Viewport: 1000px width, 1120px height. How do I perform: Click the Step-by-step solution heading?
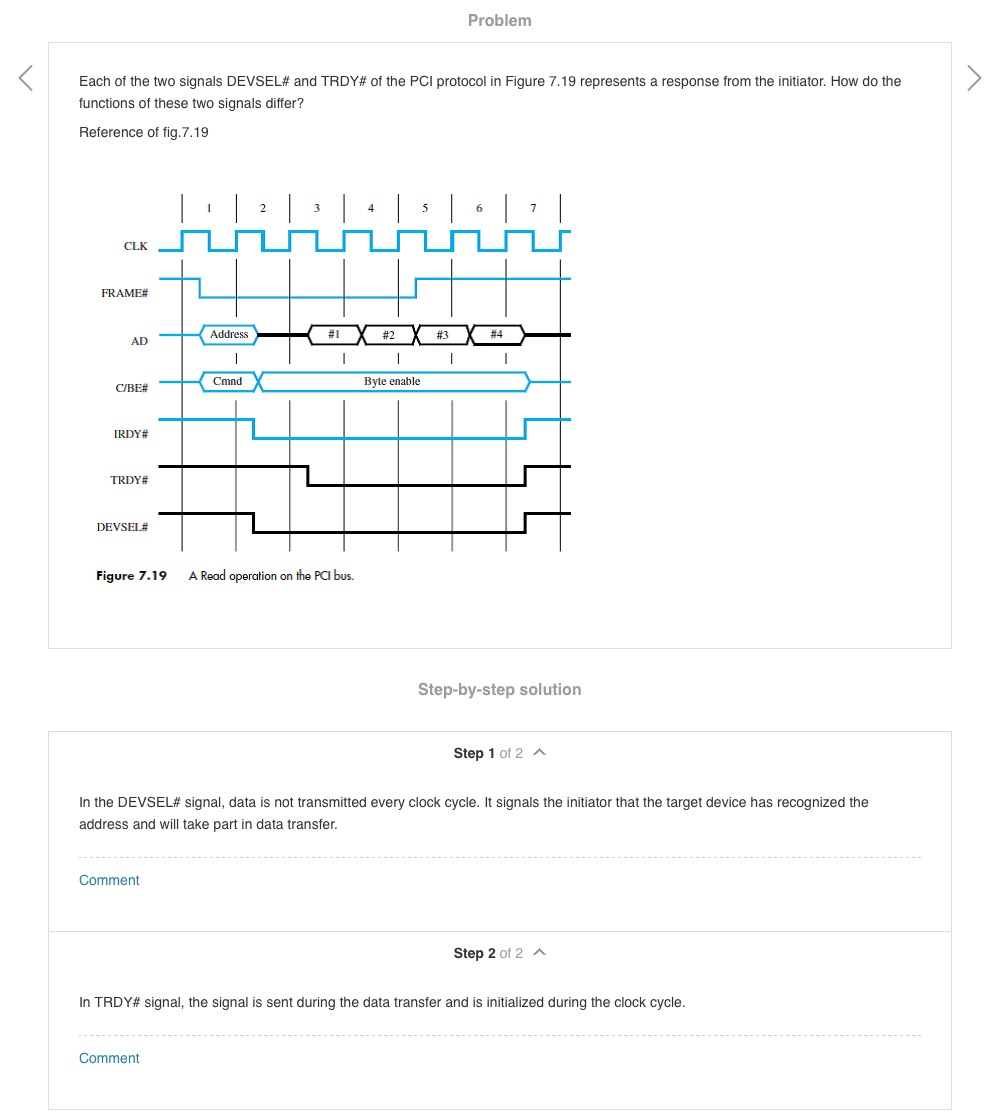tap(499, 689)
